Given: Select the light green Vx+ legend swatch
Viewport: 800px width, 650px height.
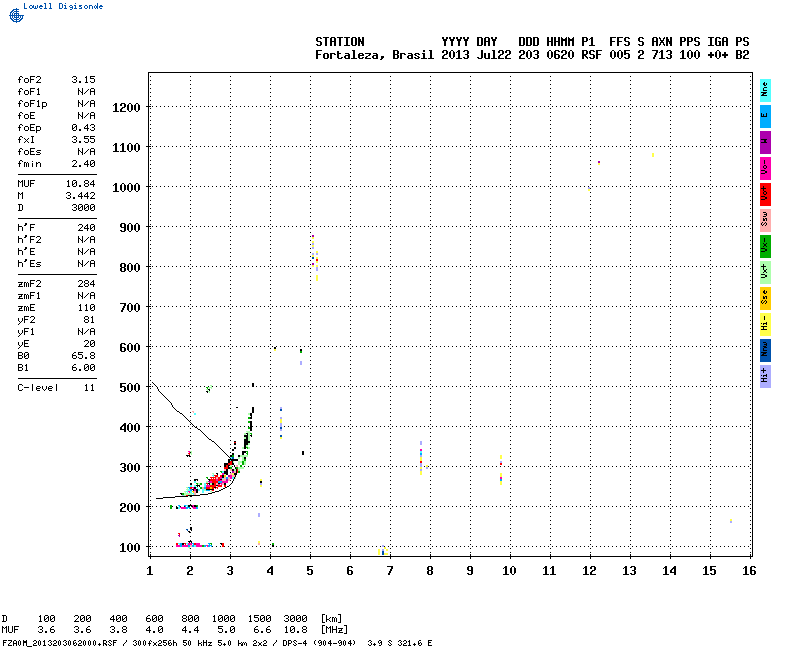Looking at the screenshot, I should click(x=765, y=272).
